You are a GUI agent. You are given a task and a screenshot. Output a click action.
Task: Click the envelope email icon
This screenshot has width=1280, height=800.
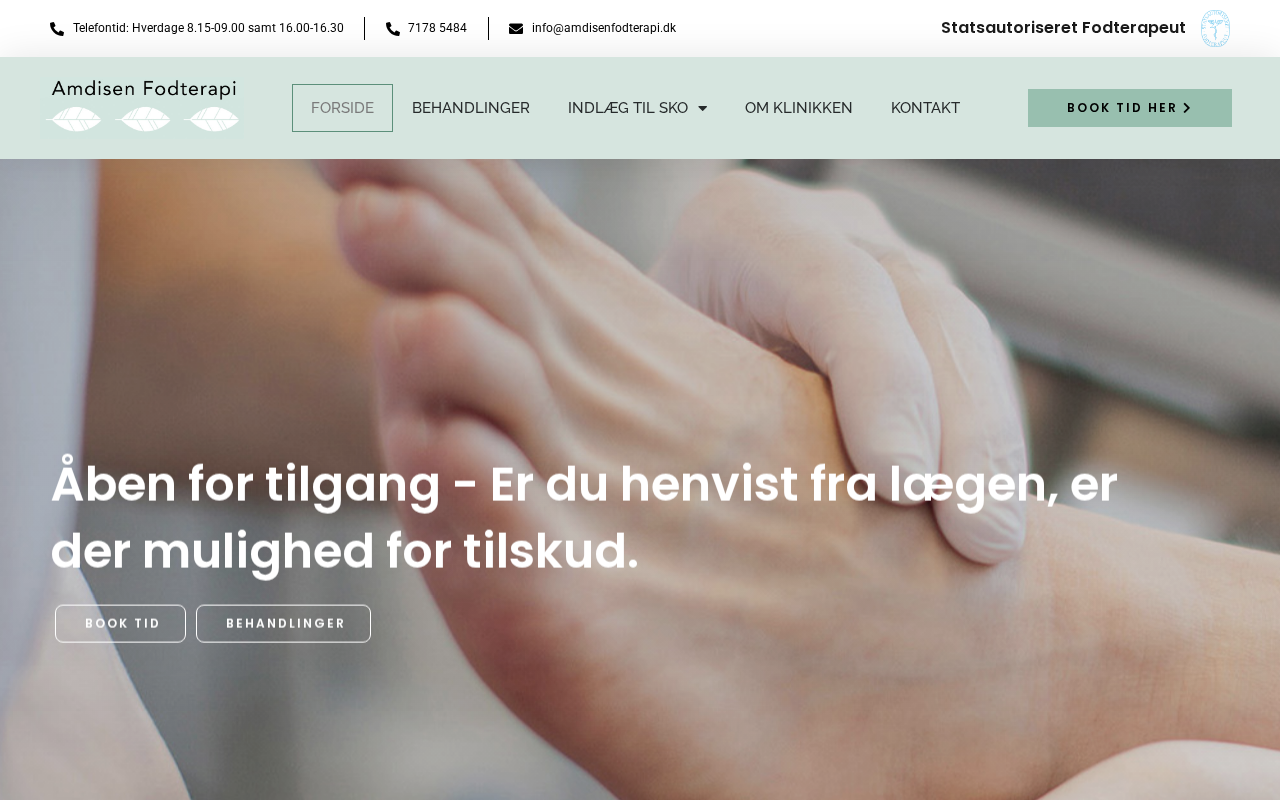[x=516, y=29]
